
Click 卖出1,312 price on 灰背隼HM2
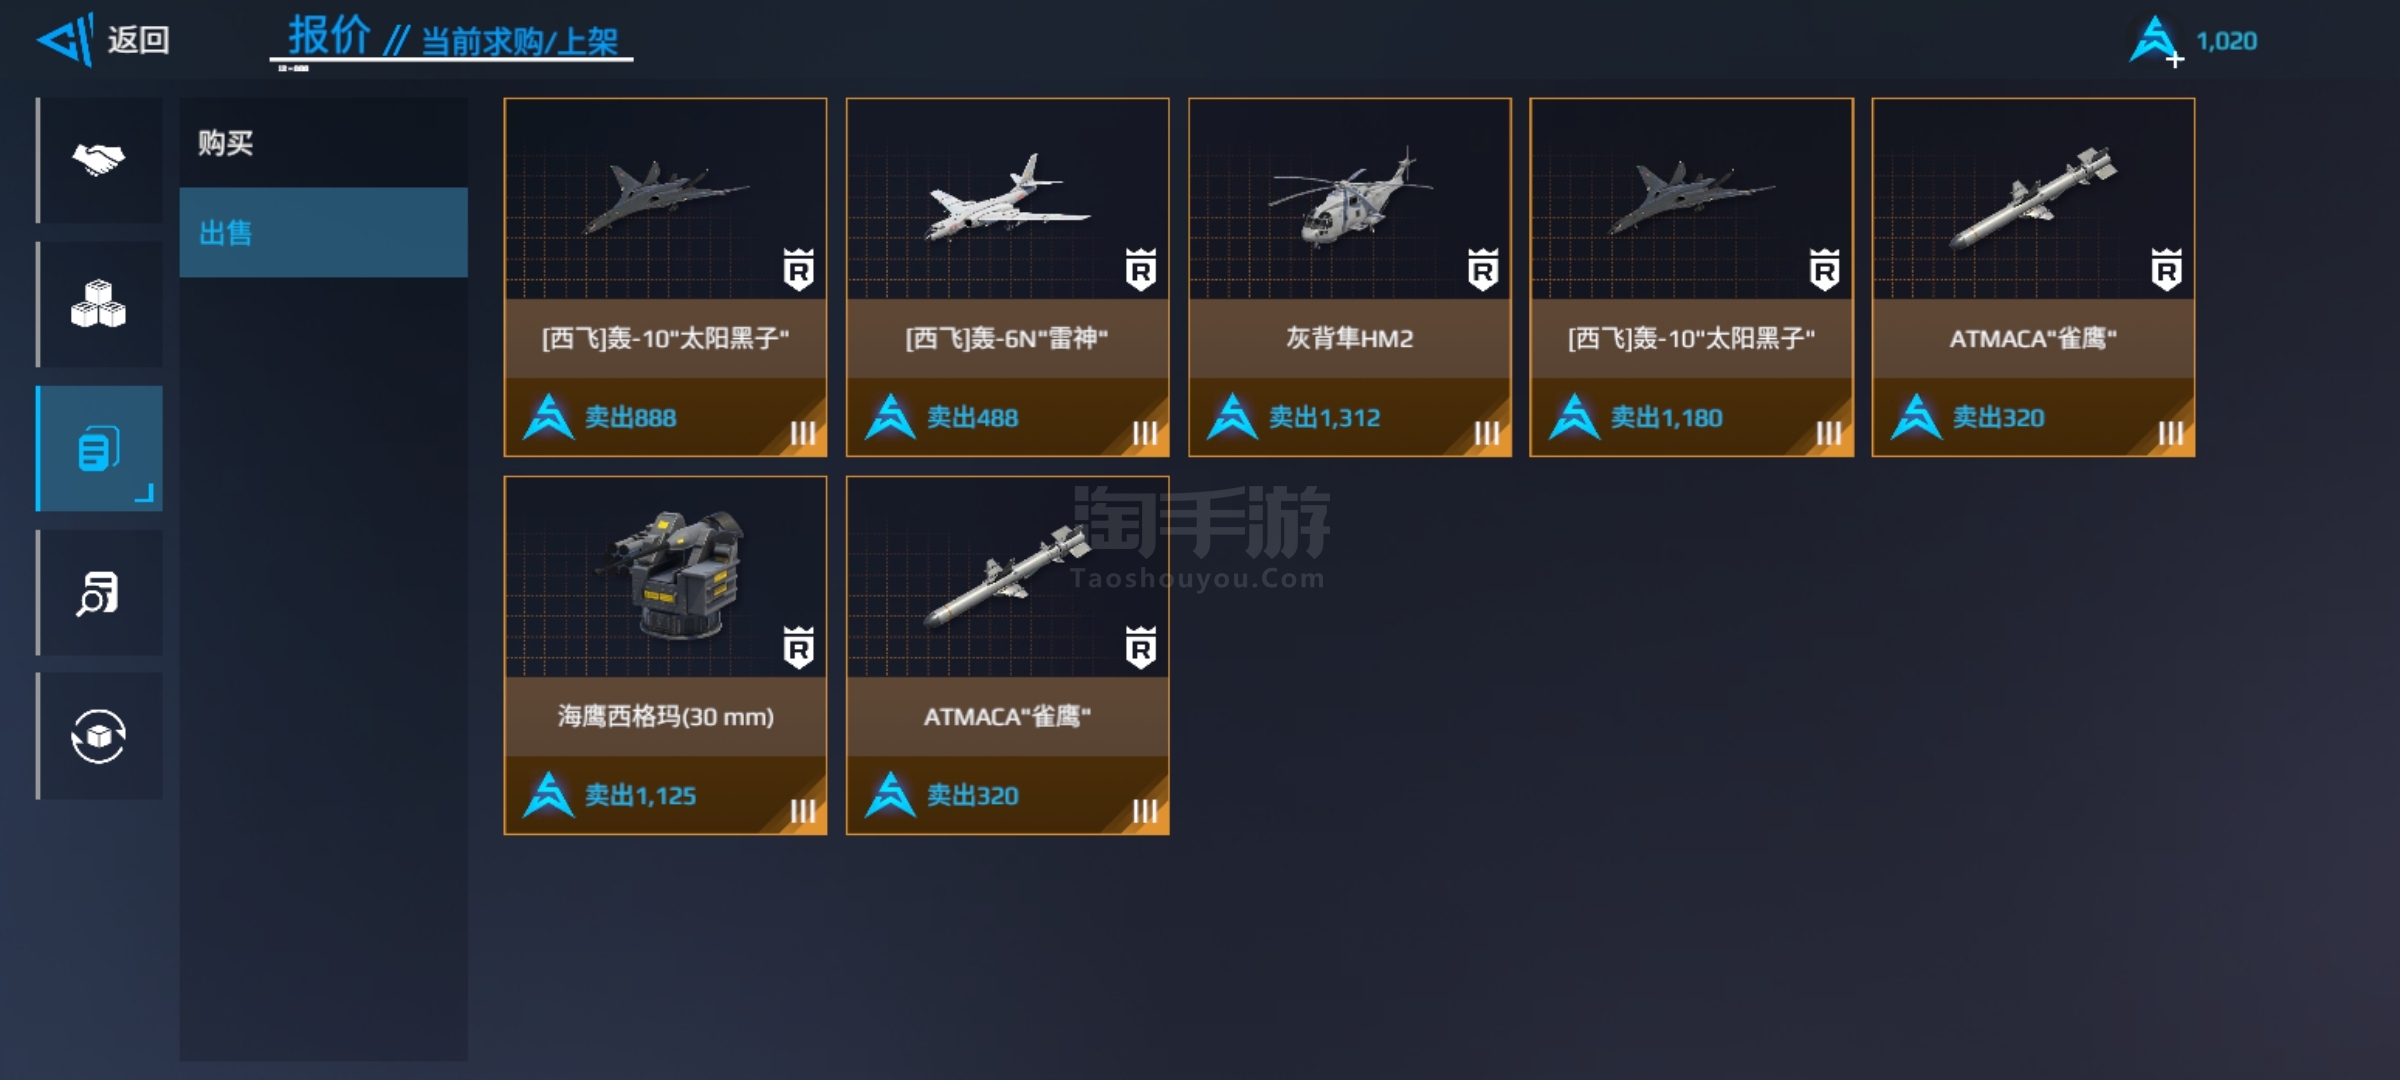point(1324,417)
